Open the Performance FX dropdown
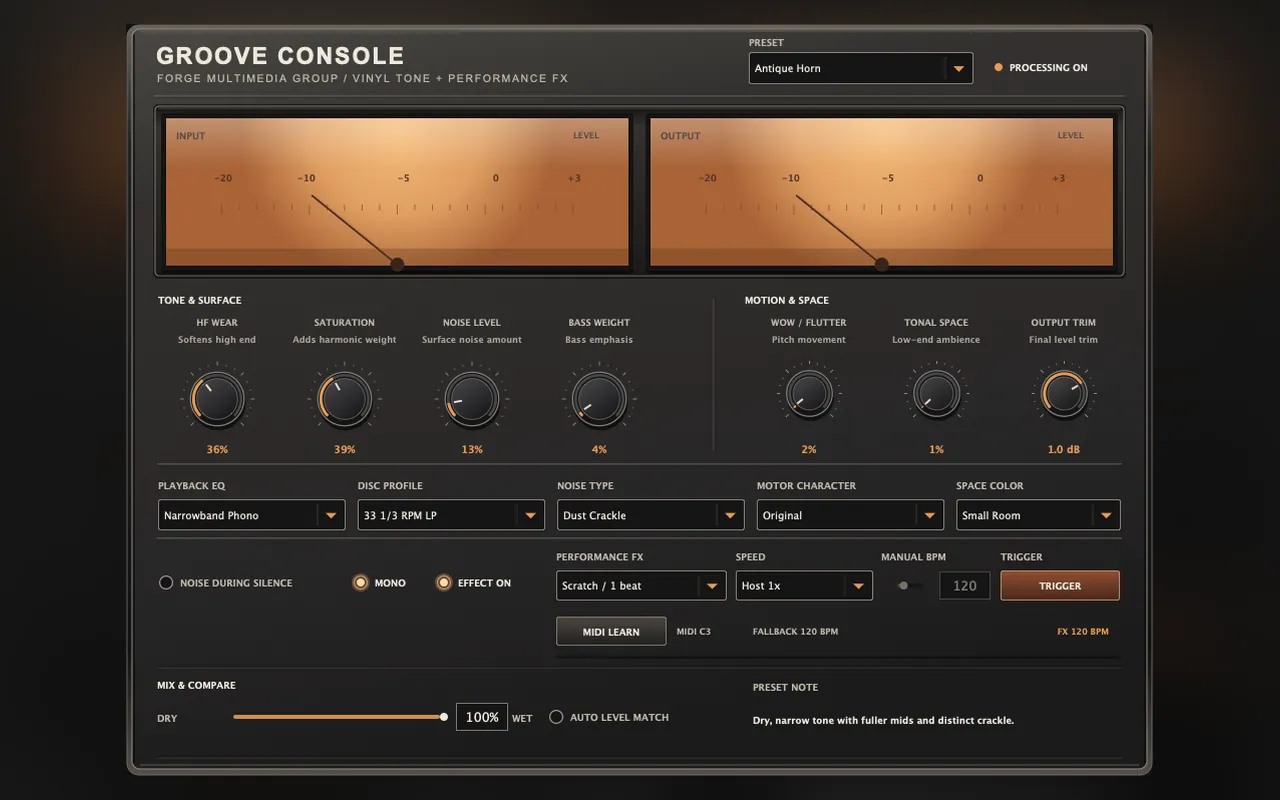This screenshot has height=800, width=1280. point(641,585)
